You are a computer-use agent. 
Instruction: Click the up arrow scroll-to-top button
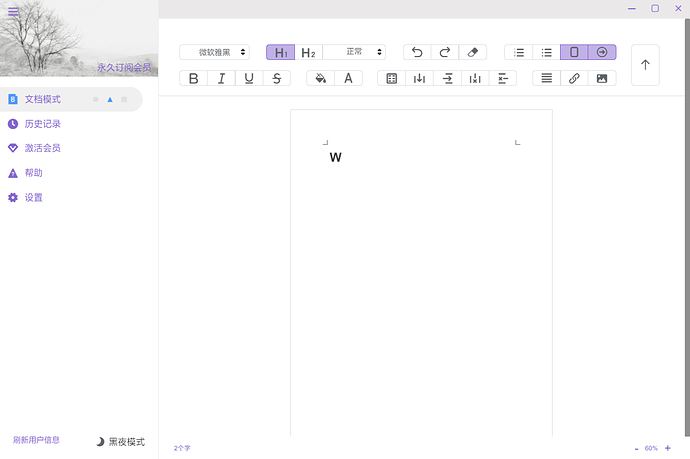[645, 65]
